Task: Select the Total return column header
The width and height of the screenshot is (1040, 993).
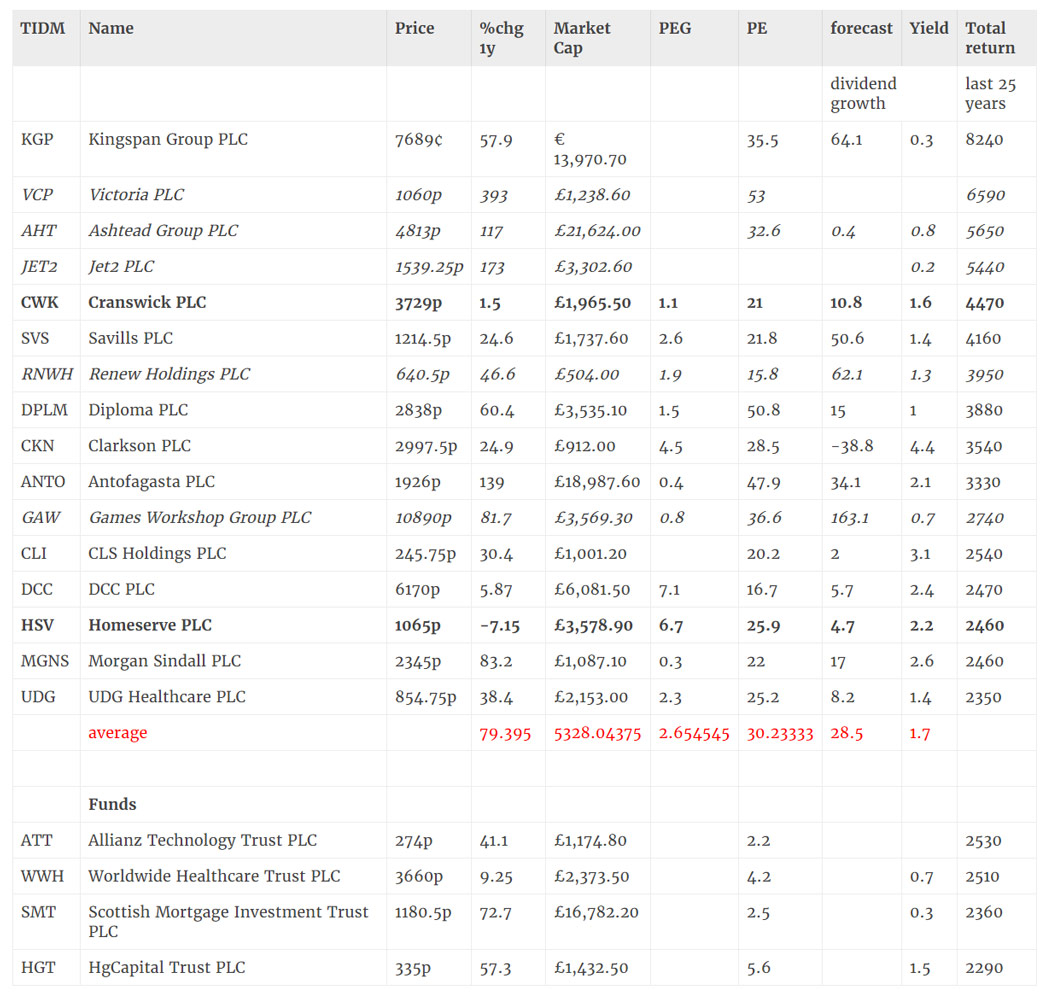Action: click(989, 38)
